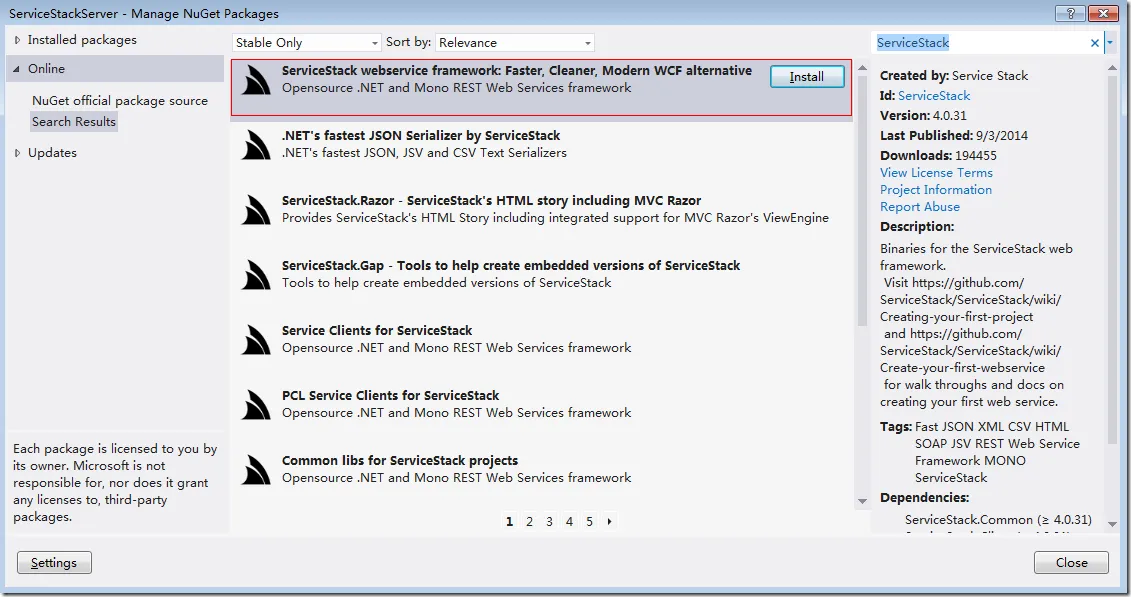1131x597 pixels.
Task: Clear the ServiceStack search box with X
Action: click(1094, 43)
